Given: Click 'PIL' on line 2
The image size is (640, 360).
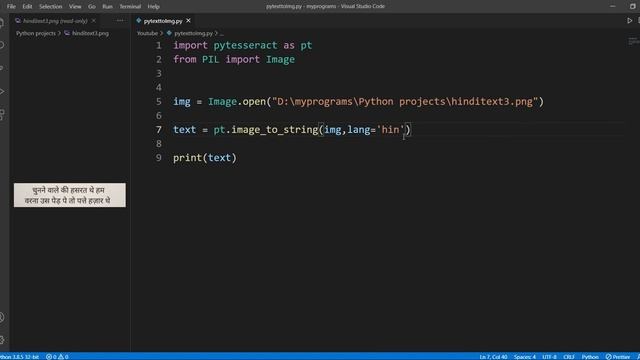Looking at the screenshot, I should click(211, 59).
